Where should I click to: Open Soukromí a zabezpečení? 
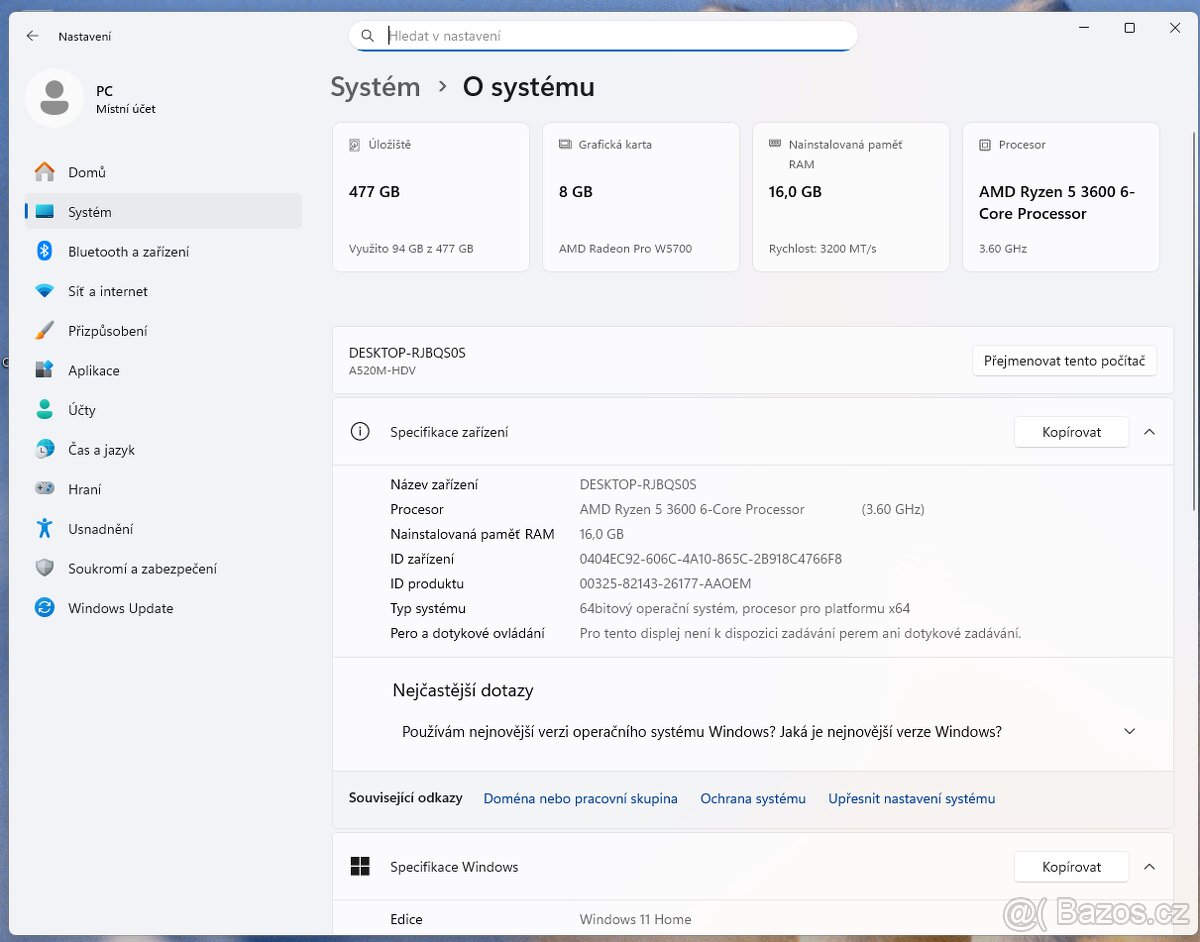[x=141, y=568]
